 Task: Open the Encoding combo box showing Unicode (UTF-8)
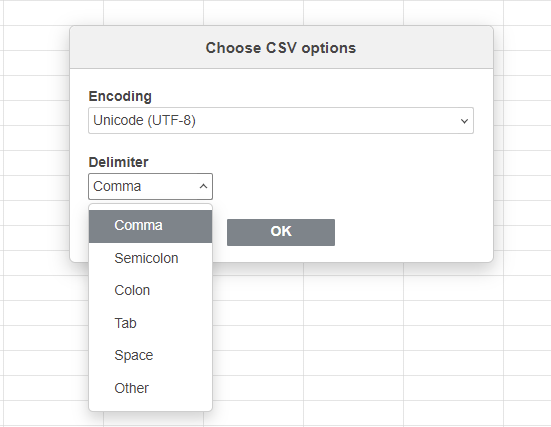pos(281,121)
